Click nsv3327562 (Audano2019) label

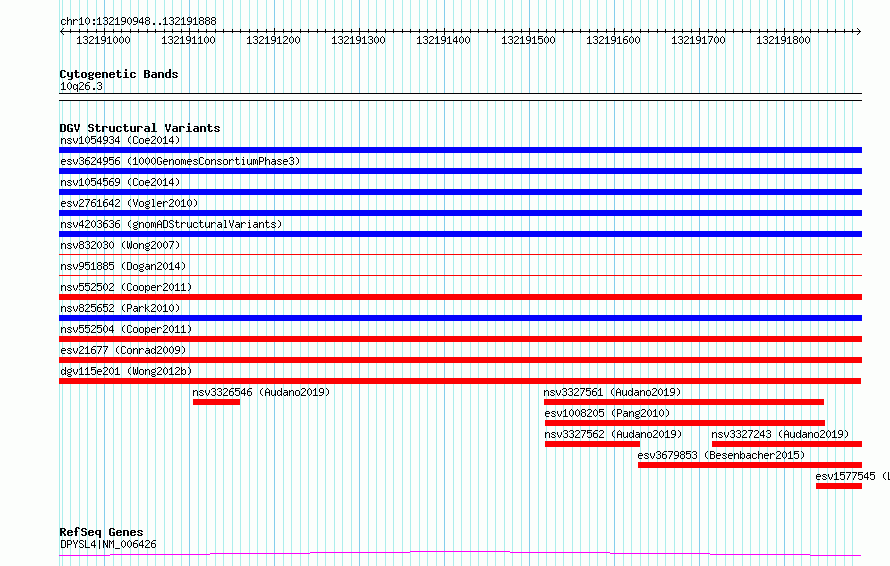pyautogui.click(x=613, y=434)
